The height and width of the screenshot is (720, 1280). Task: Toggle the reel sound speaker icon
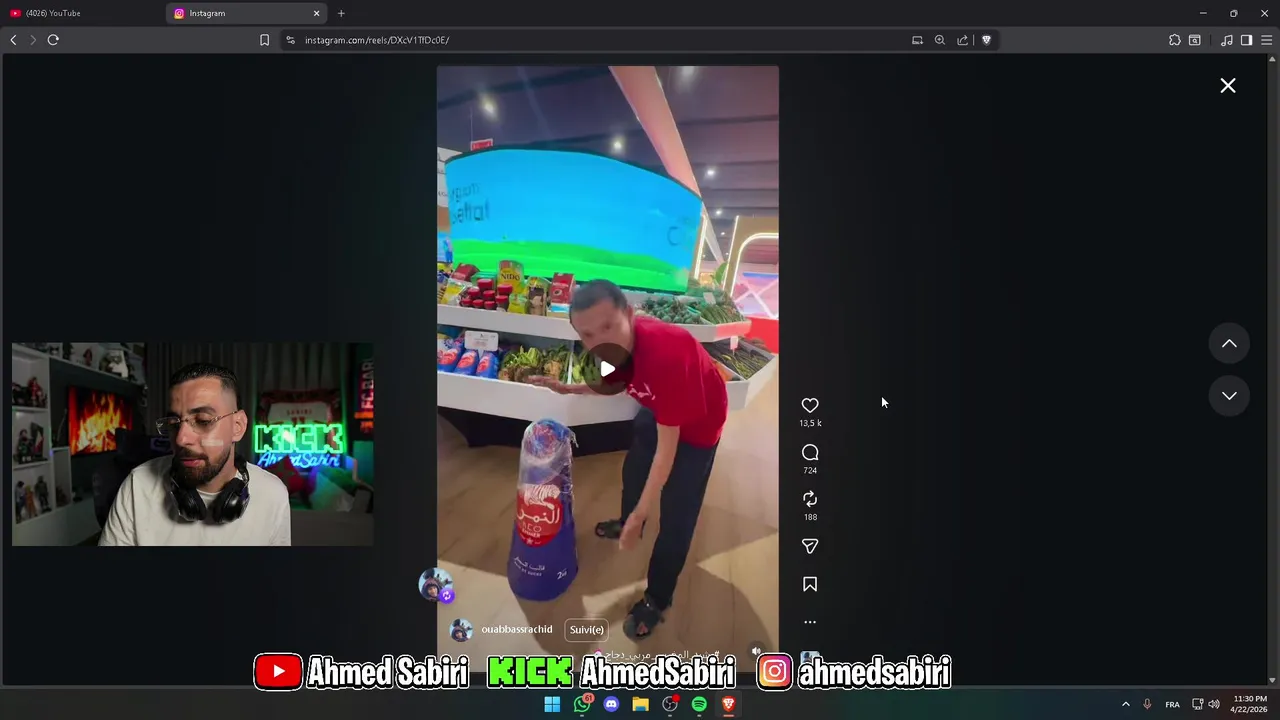click(x=757, y=651)
